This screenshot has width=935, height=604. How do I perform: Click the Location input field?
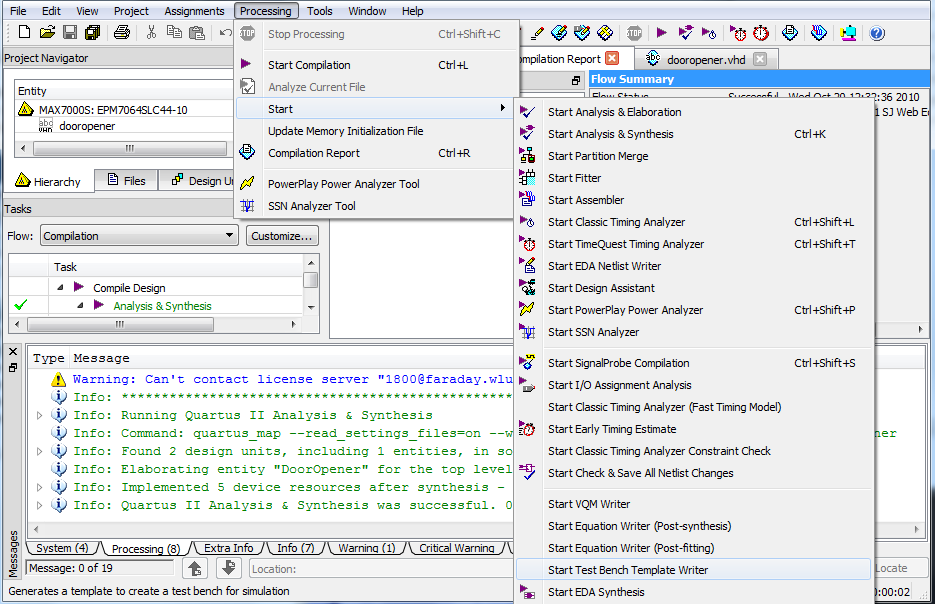coord(382,569)
